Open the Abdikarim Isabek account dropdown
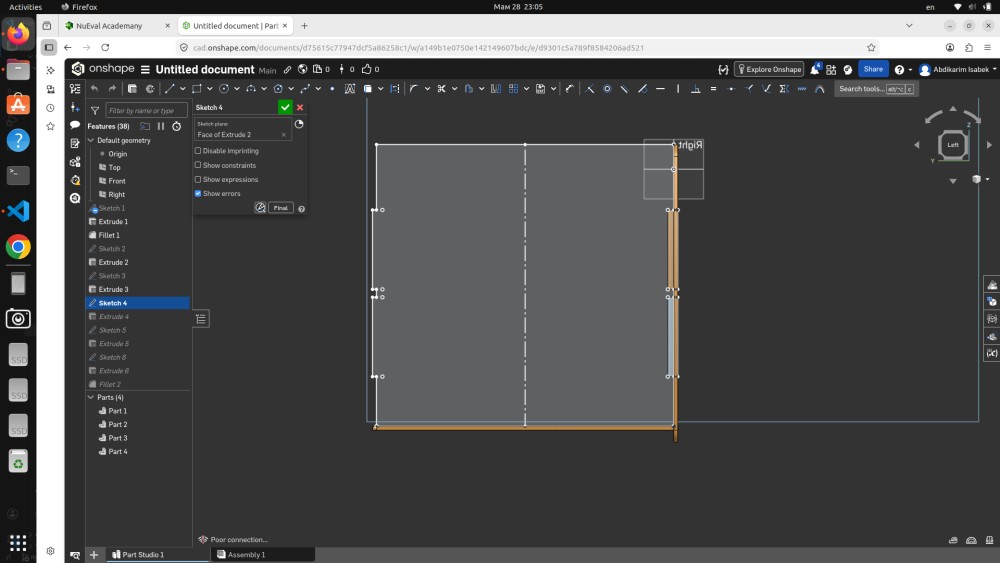Image resolution: width=1000 pixels, height=563 pixels. pos(957,69)
